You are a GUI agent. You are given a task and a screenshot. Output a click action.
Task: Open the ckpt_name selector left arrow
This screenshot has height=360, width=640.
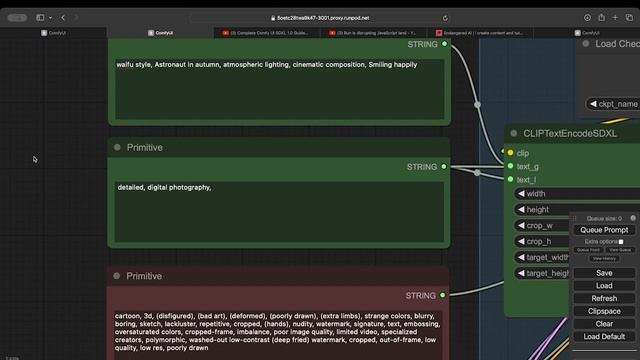593,104
